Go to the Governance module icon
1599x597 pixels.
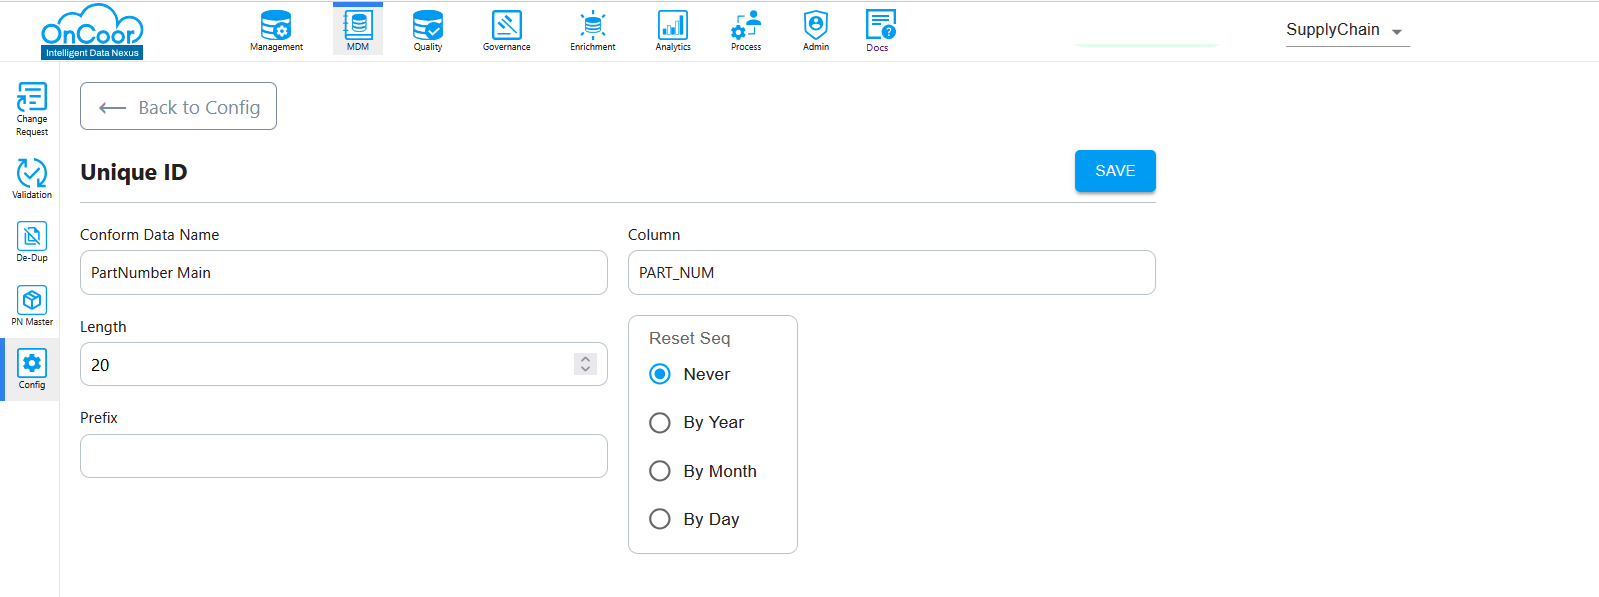507,30
